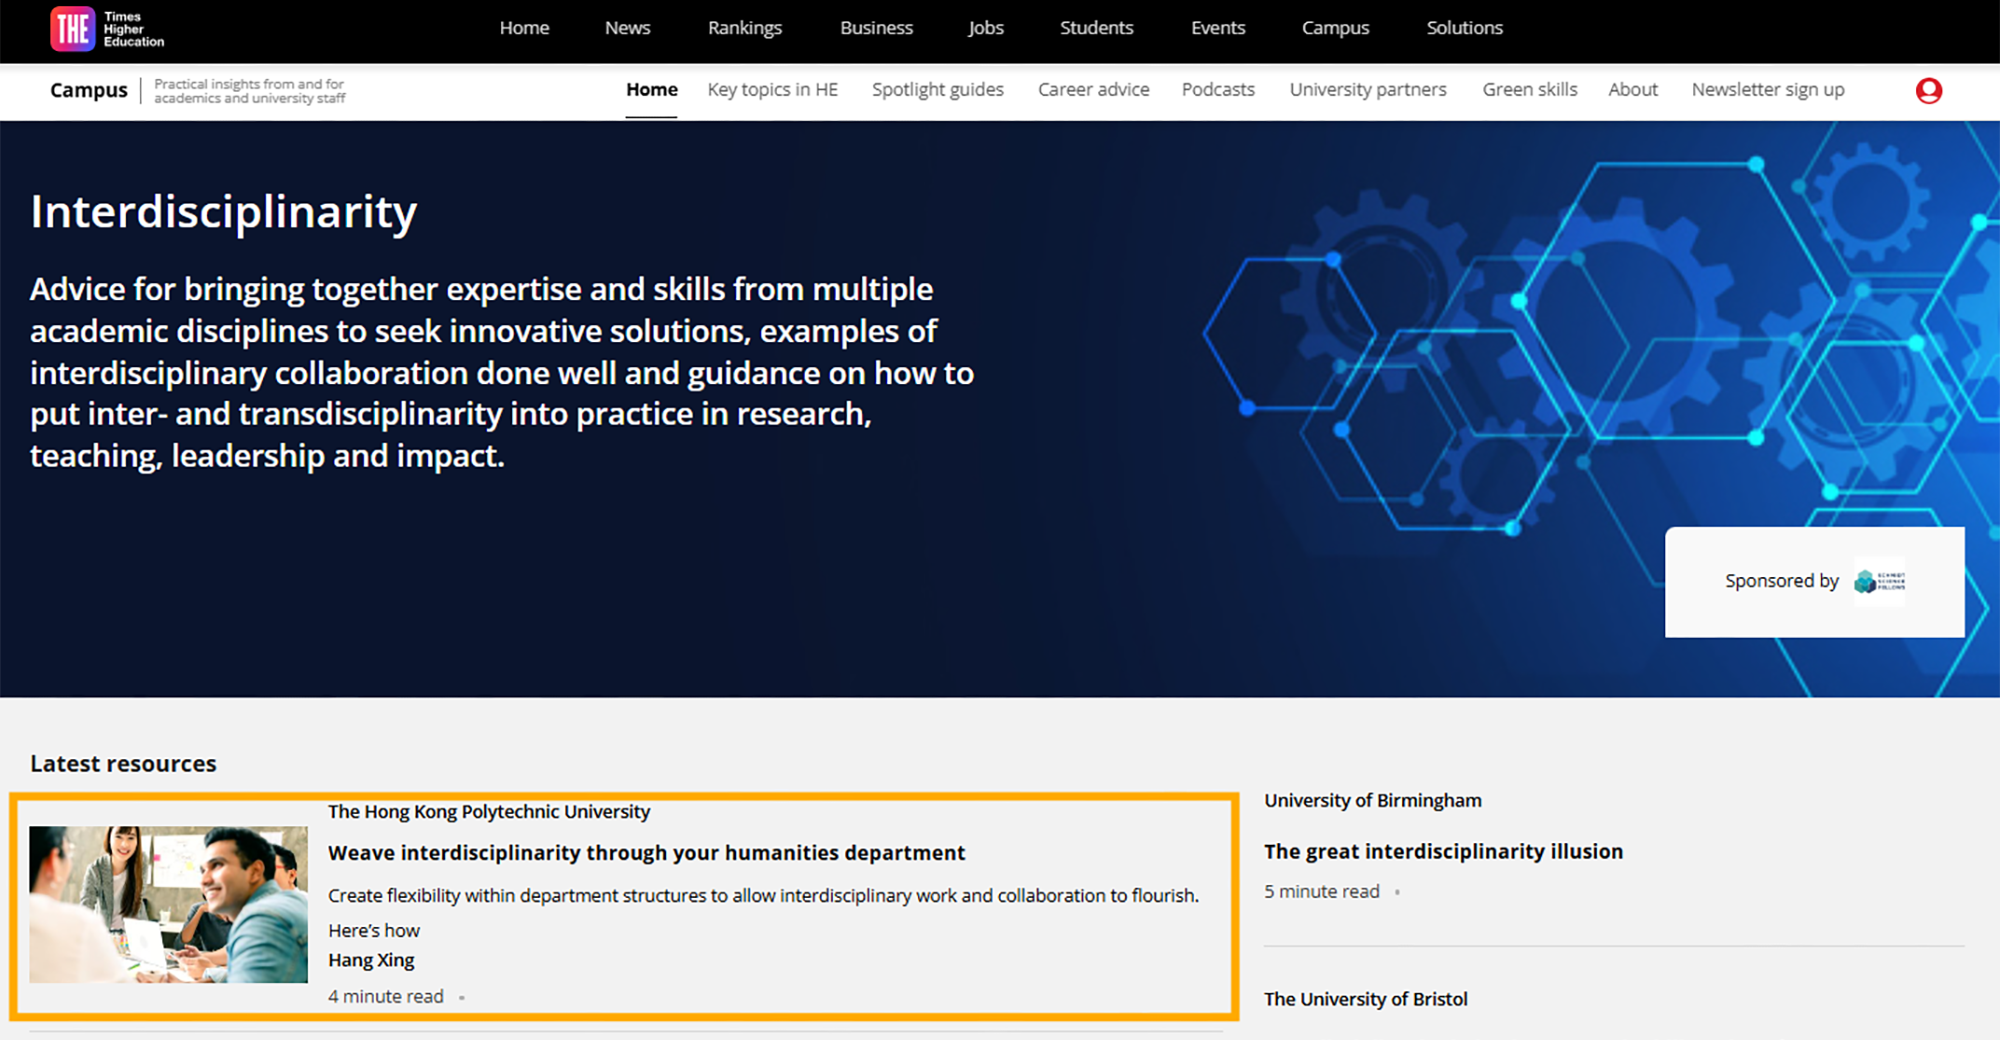Open the News menu in top bar
The width and height of the screenshot is (2000, 1040).
point(627,28)
